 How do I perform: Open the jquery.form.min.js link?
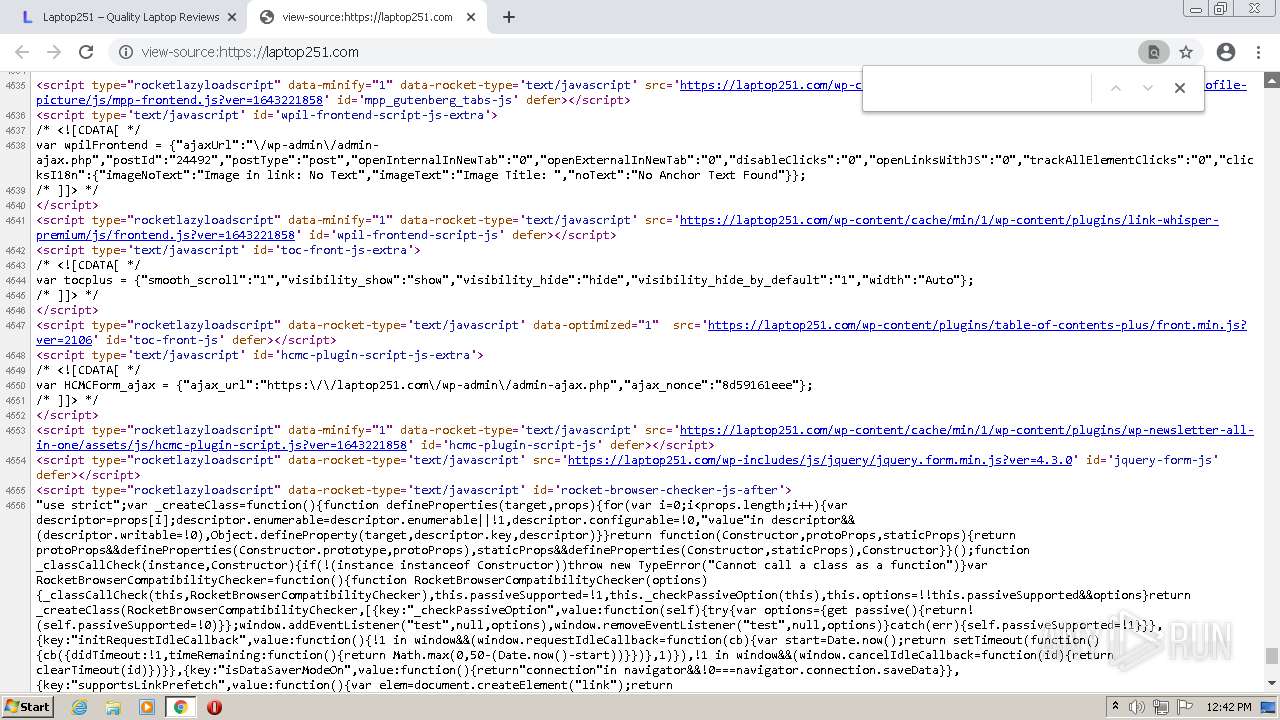click(820, 460)
